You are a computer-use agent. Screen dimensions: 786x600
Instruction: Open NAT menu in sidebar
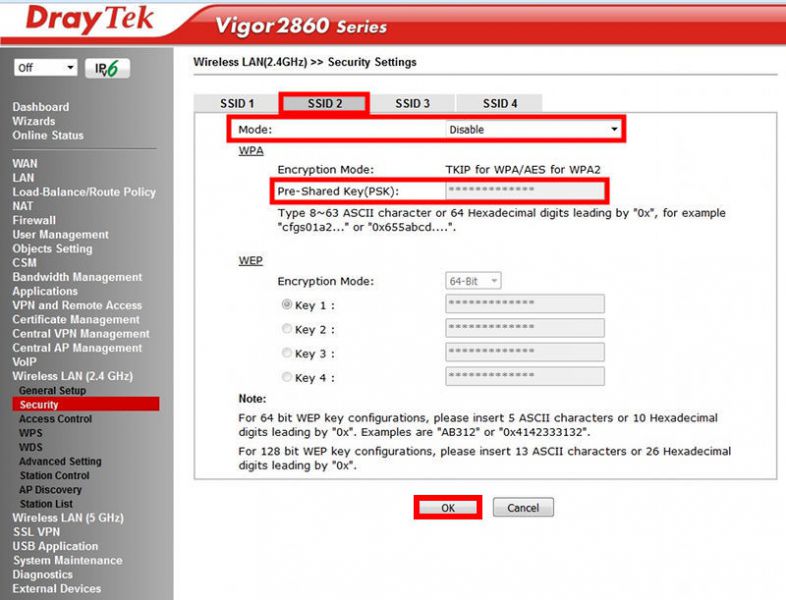click(23, 206)
